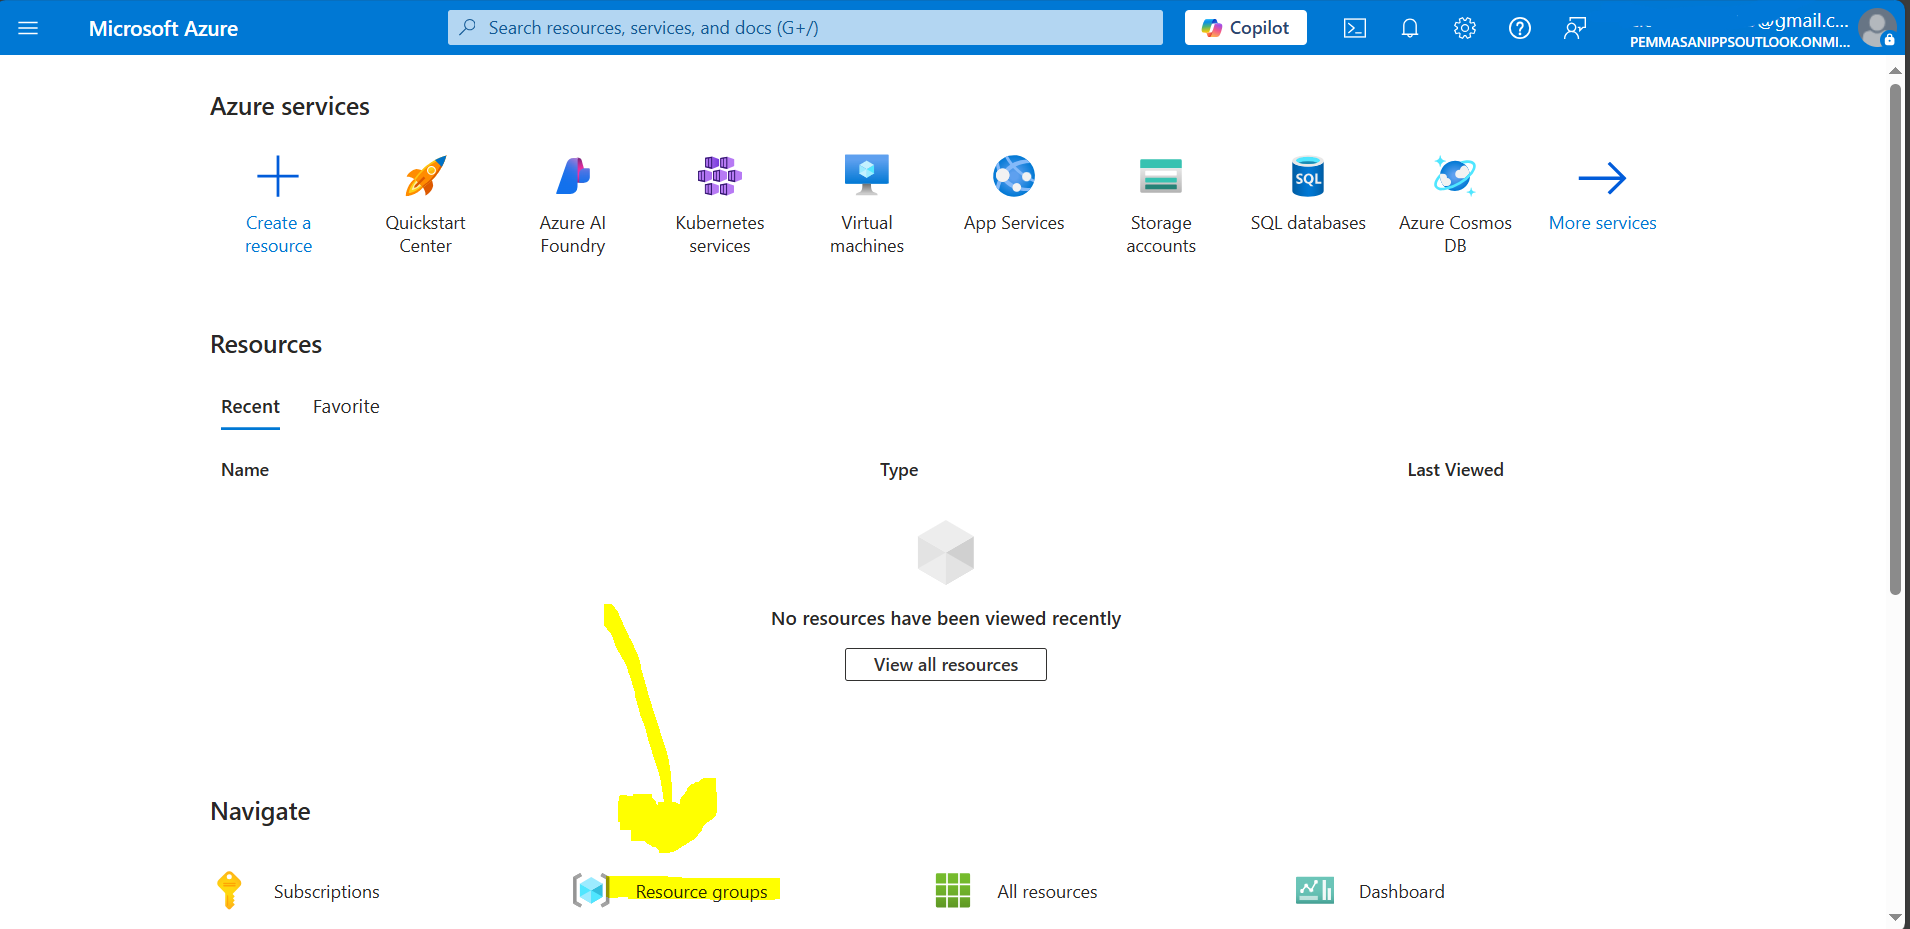
Task: Click the View all resources button
Action: click(x=946, y=665)
